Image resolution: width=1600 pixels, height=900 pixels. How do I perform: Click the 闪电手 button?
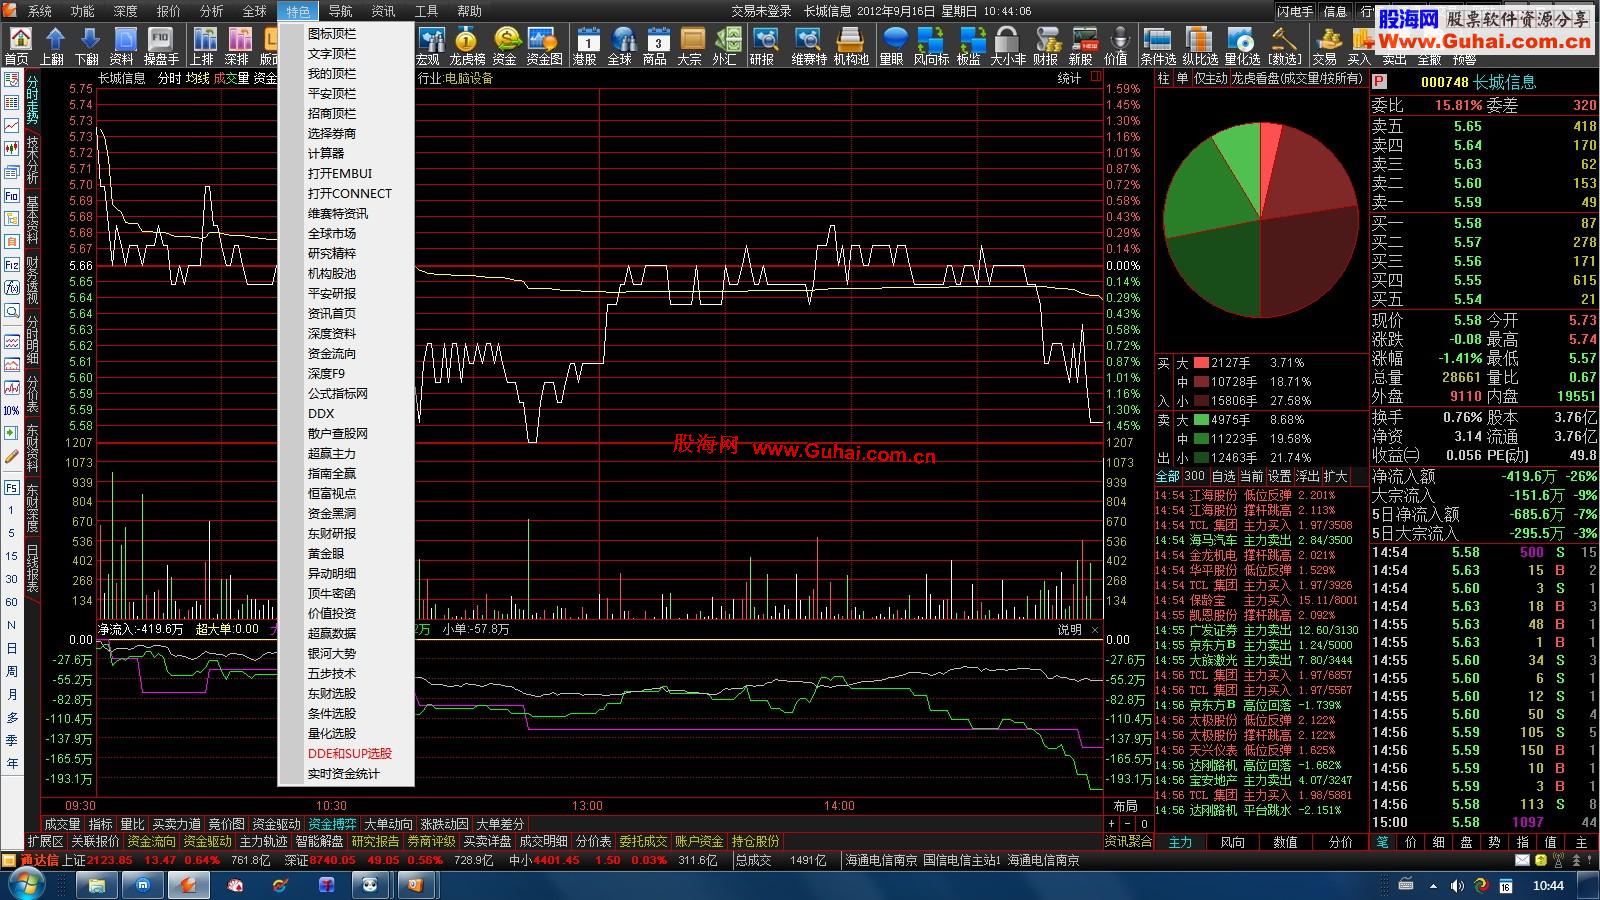pos(1295,11)
